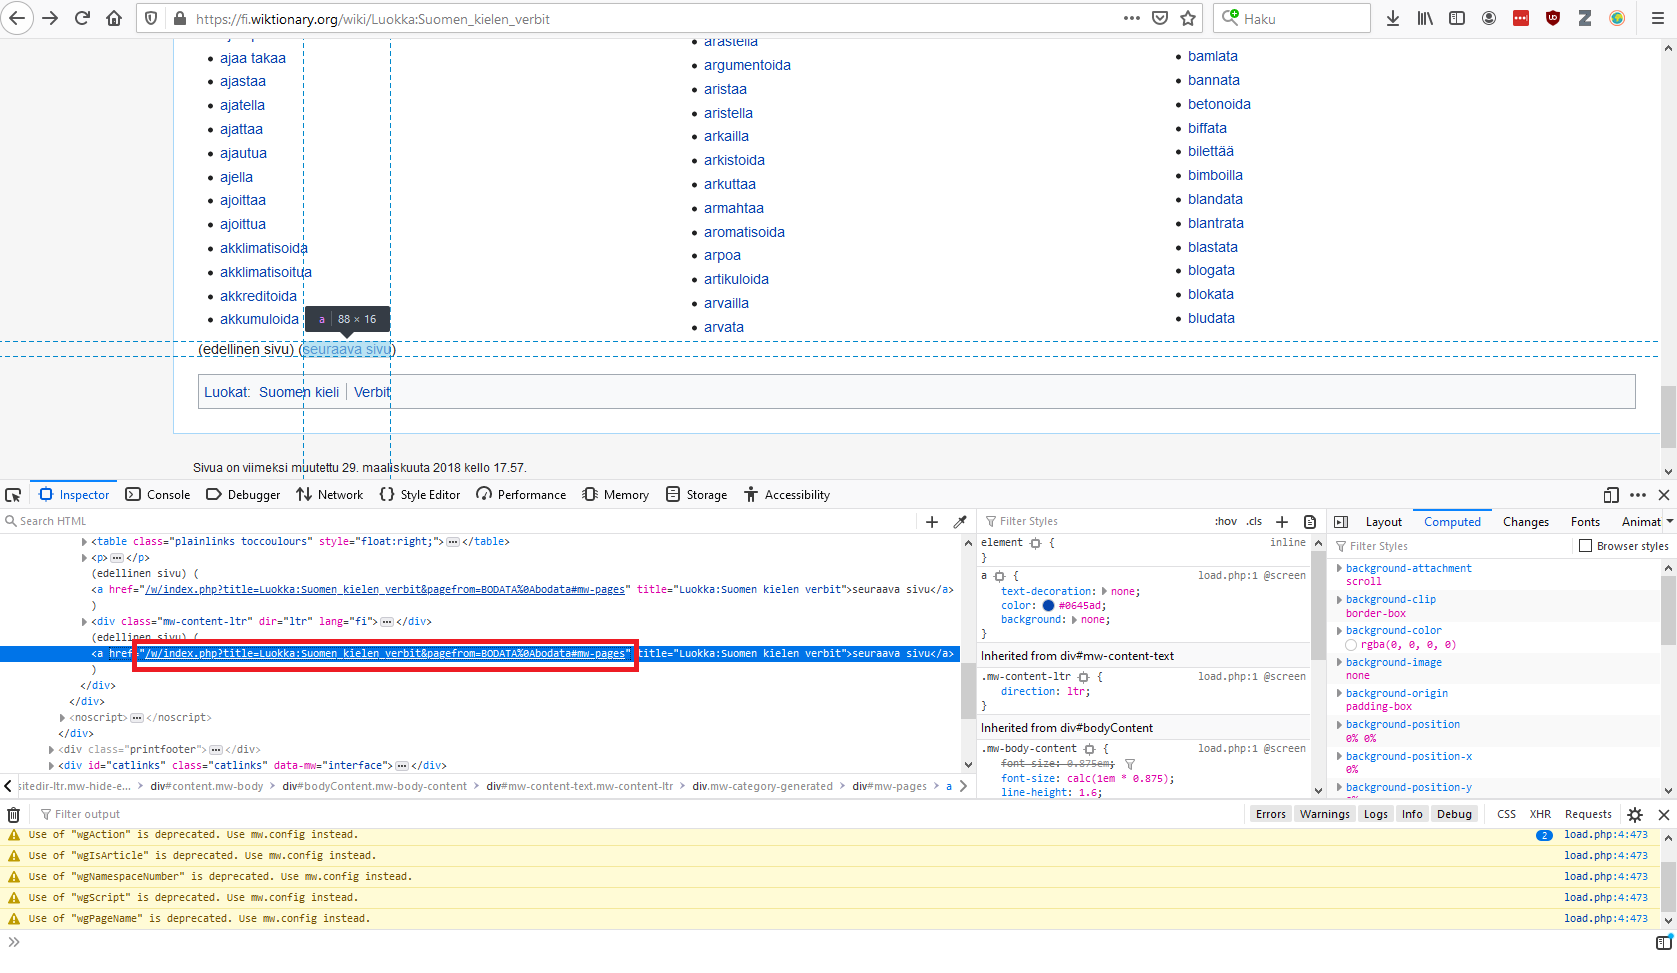Bookmark this page with the star icon

(x=1188, y=18)
